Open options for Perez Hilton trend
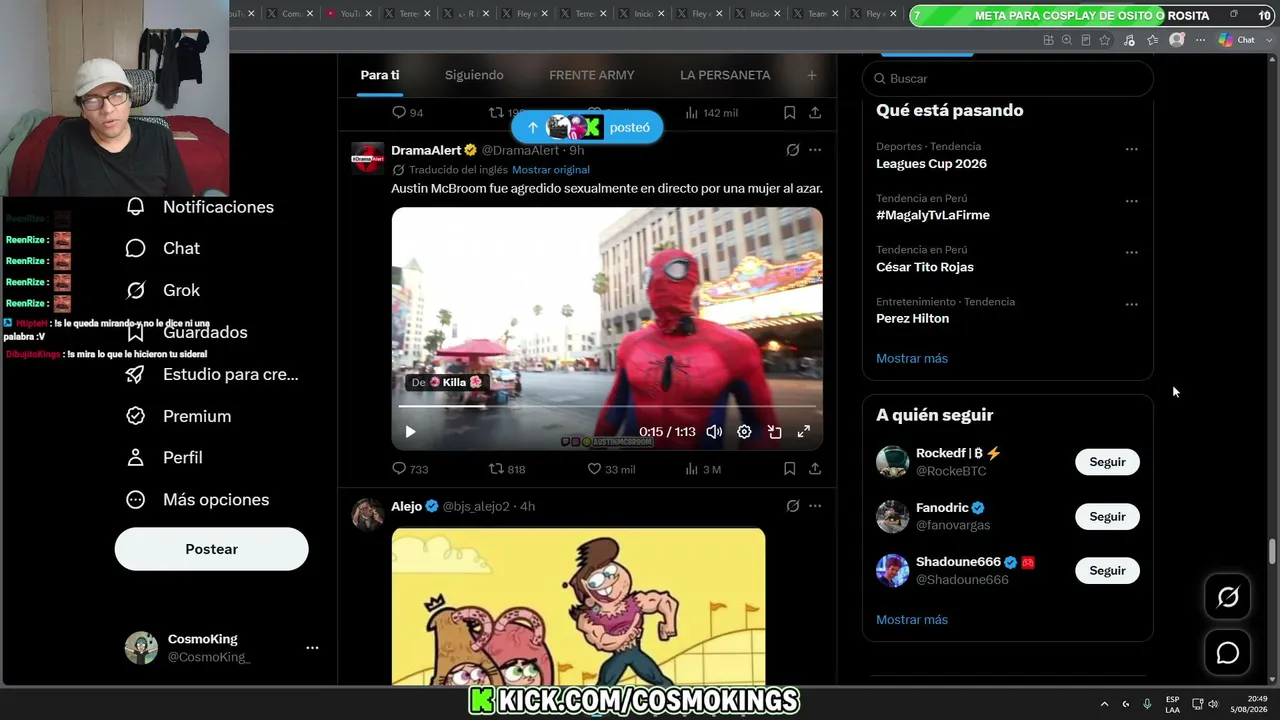This screenshot has width=1280, height=720. [x=1131, y=304]
